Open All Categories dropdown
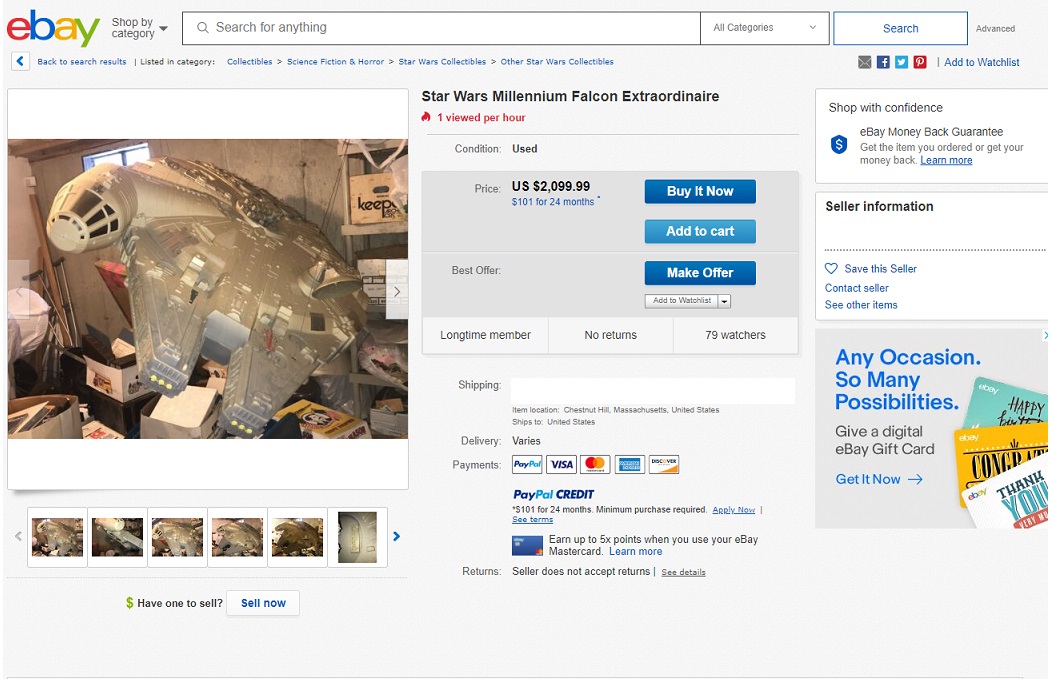 coord(765,28)
